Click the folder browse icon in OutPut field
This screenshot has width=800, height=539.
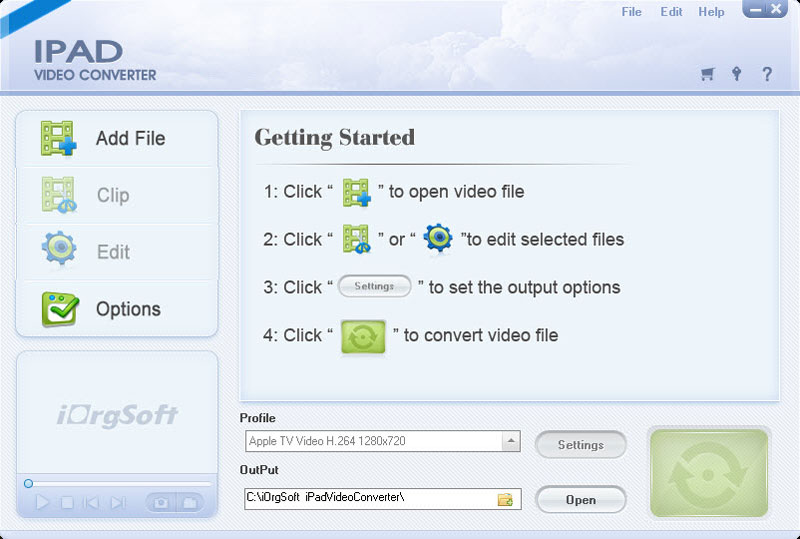pos(505,499)
